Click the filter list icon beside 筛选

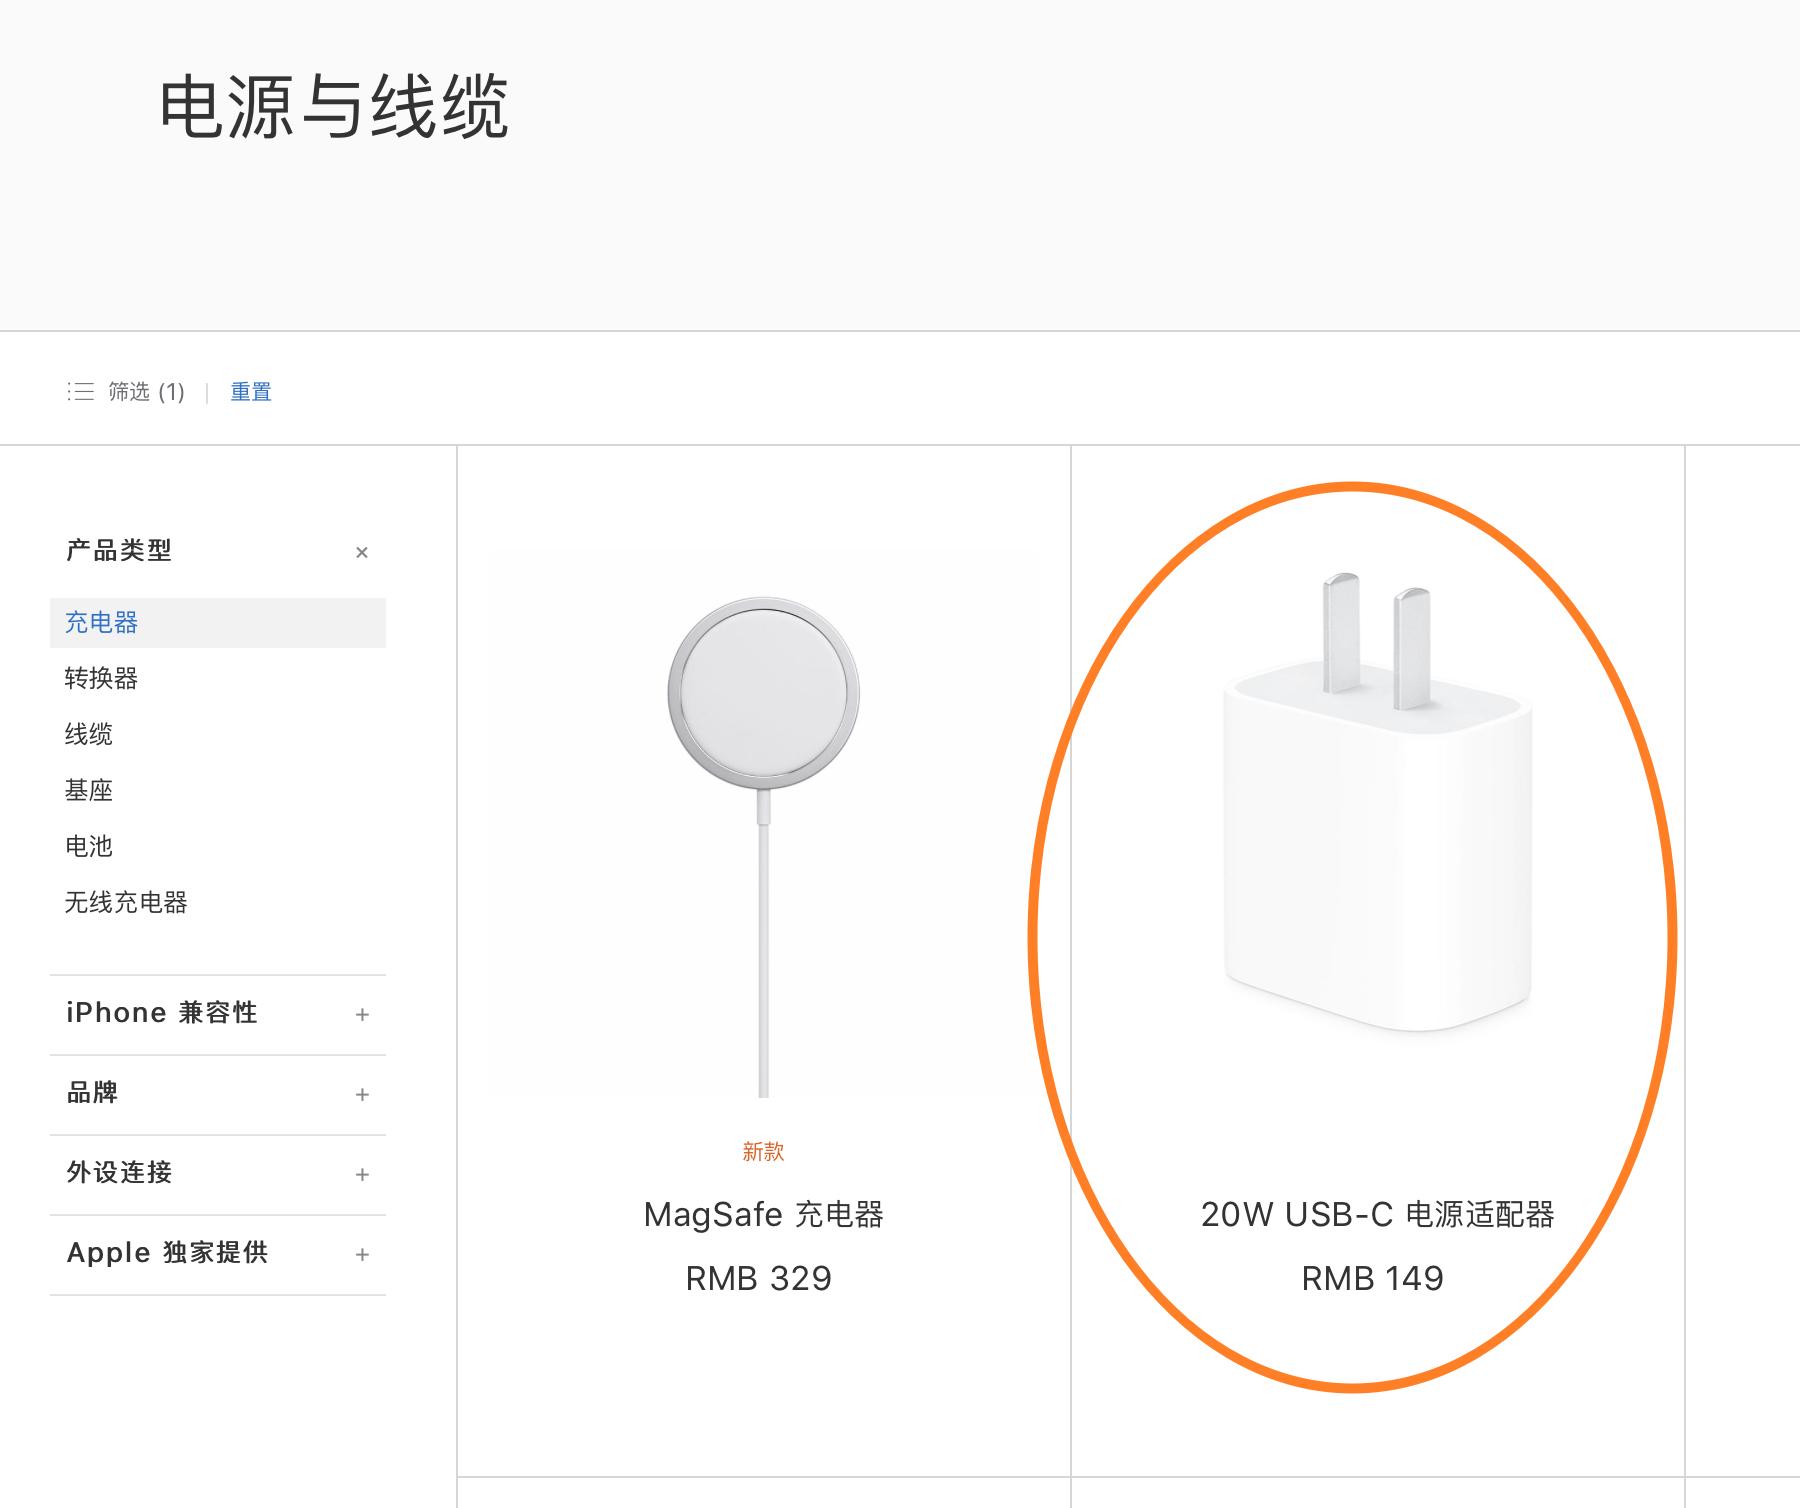81,392
